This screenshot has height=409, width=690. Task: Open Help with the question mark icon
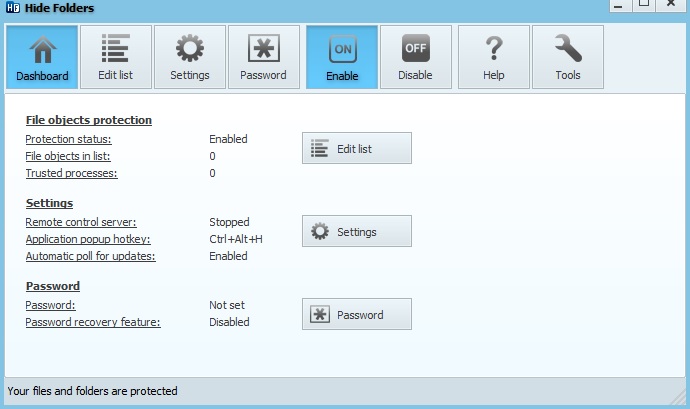(493, 57)
